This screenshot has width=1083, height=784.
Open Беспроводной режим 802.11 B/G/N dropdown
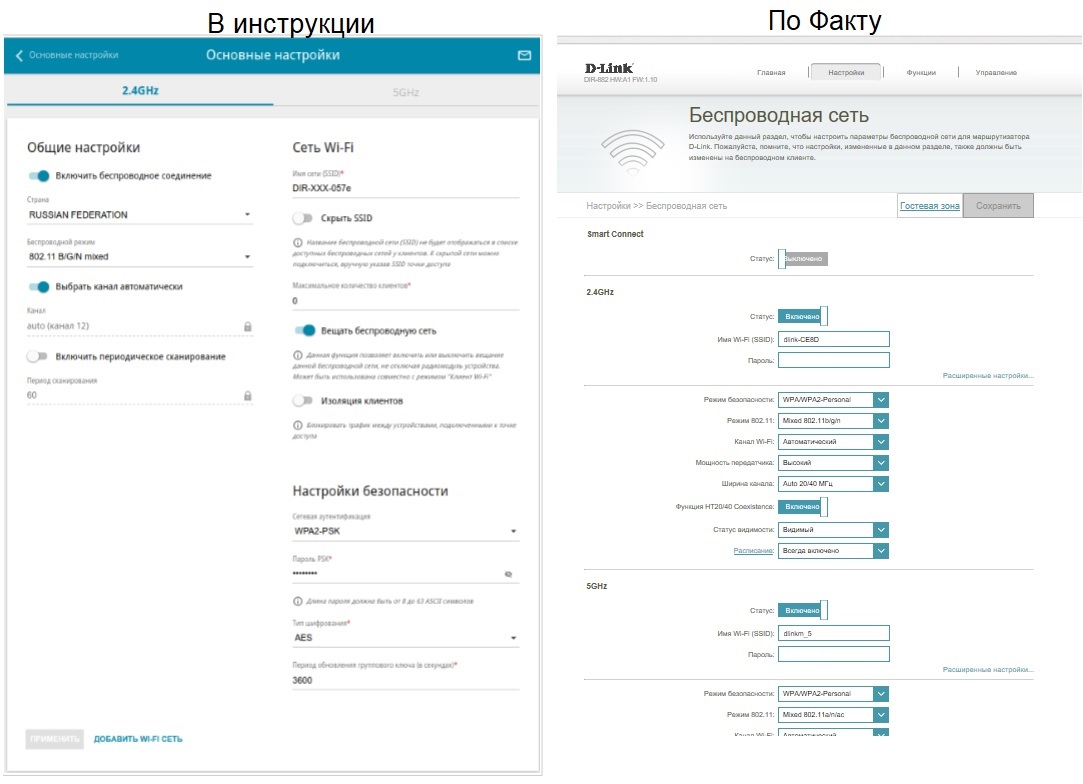(140, 257)
